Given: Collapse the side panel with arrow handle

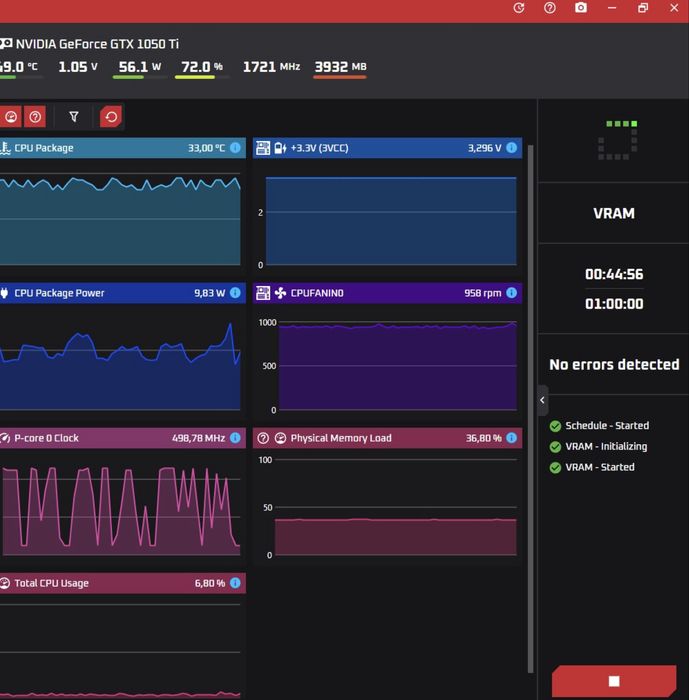Looking at the screenshot, I should tap(543, 400).
